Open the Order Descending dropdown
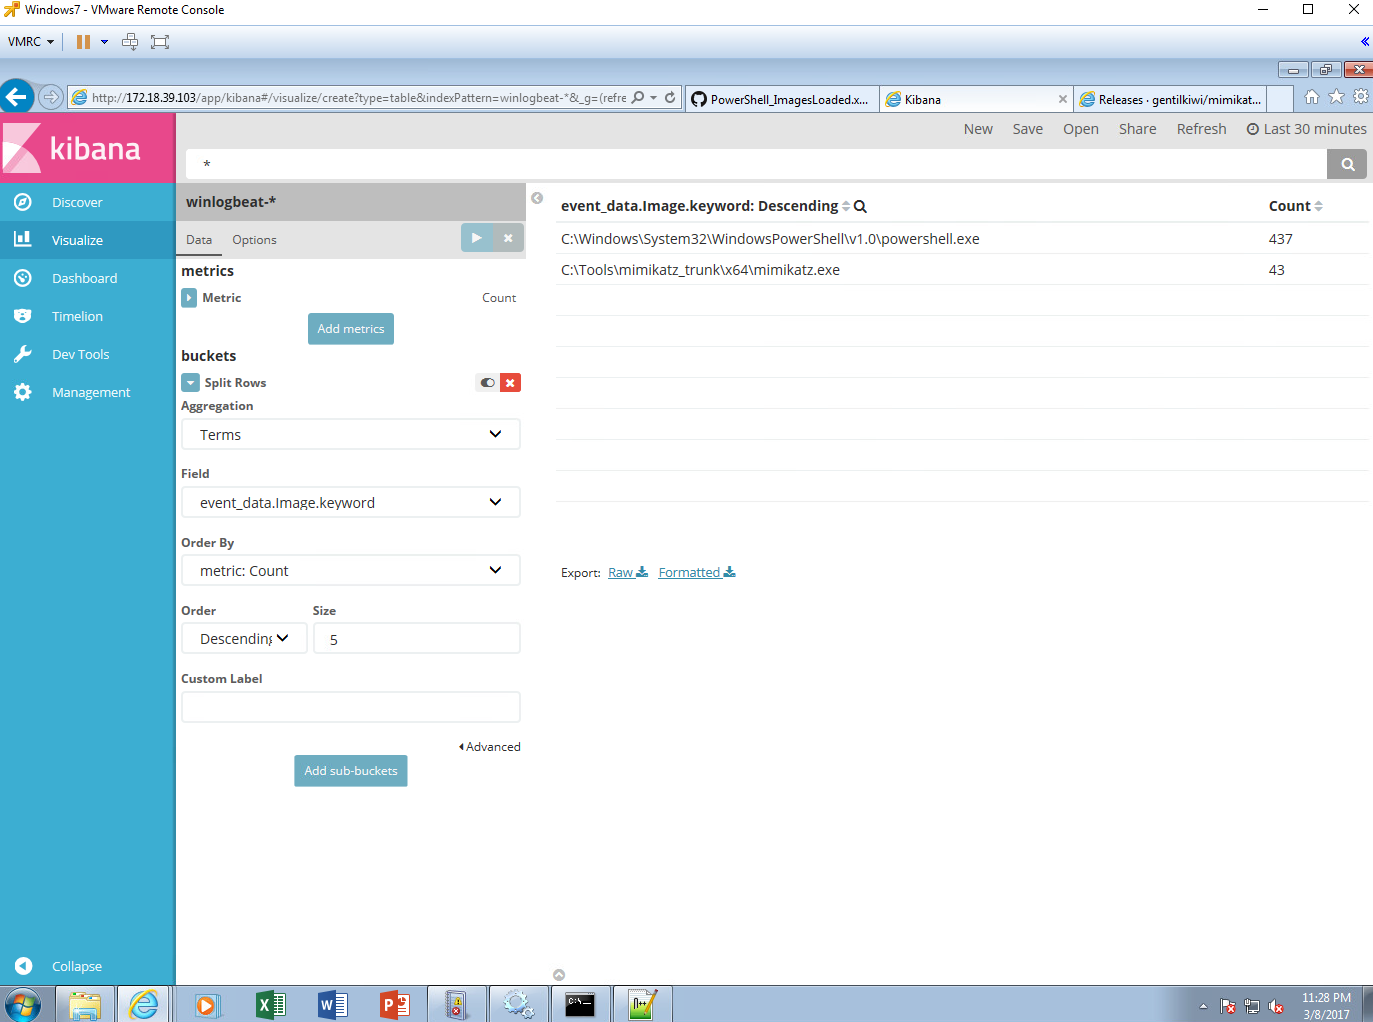This screenshot has width=1373, height=1022. tap(244, 638)
